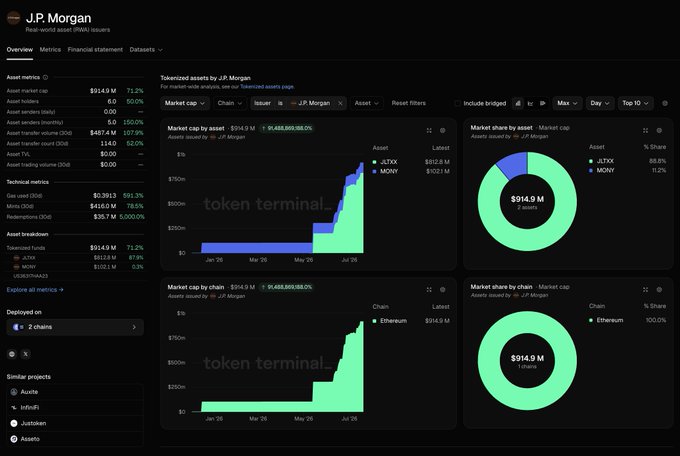The height and width of the screenshot is (456, 680).
Task: Open the Max time range dropdown
Action: [567, 103]
